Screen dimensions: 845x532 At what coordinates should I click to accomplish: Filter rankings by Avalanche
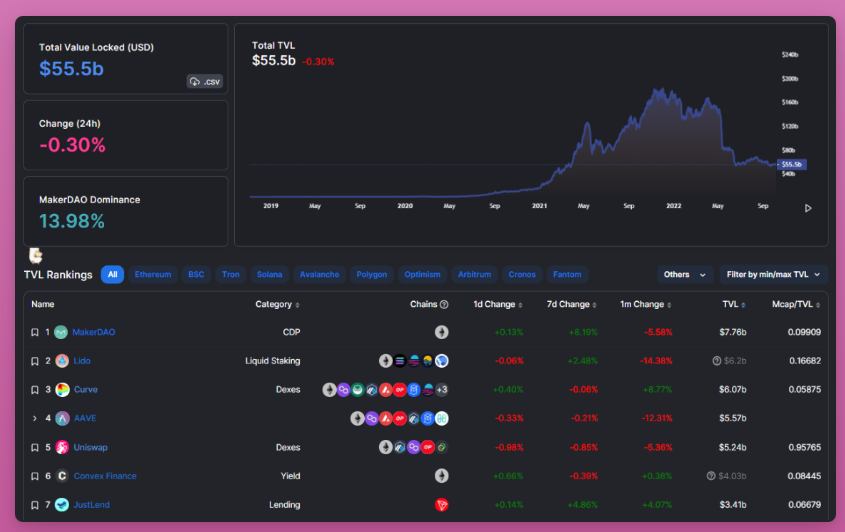[x=319, y=274]
